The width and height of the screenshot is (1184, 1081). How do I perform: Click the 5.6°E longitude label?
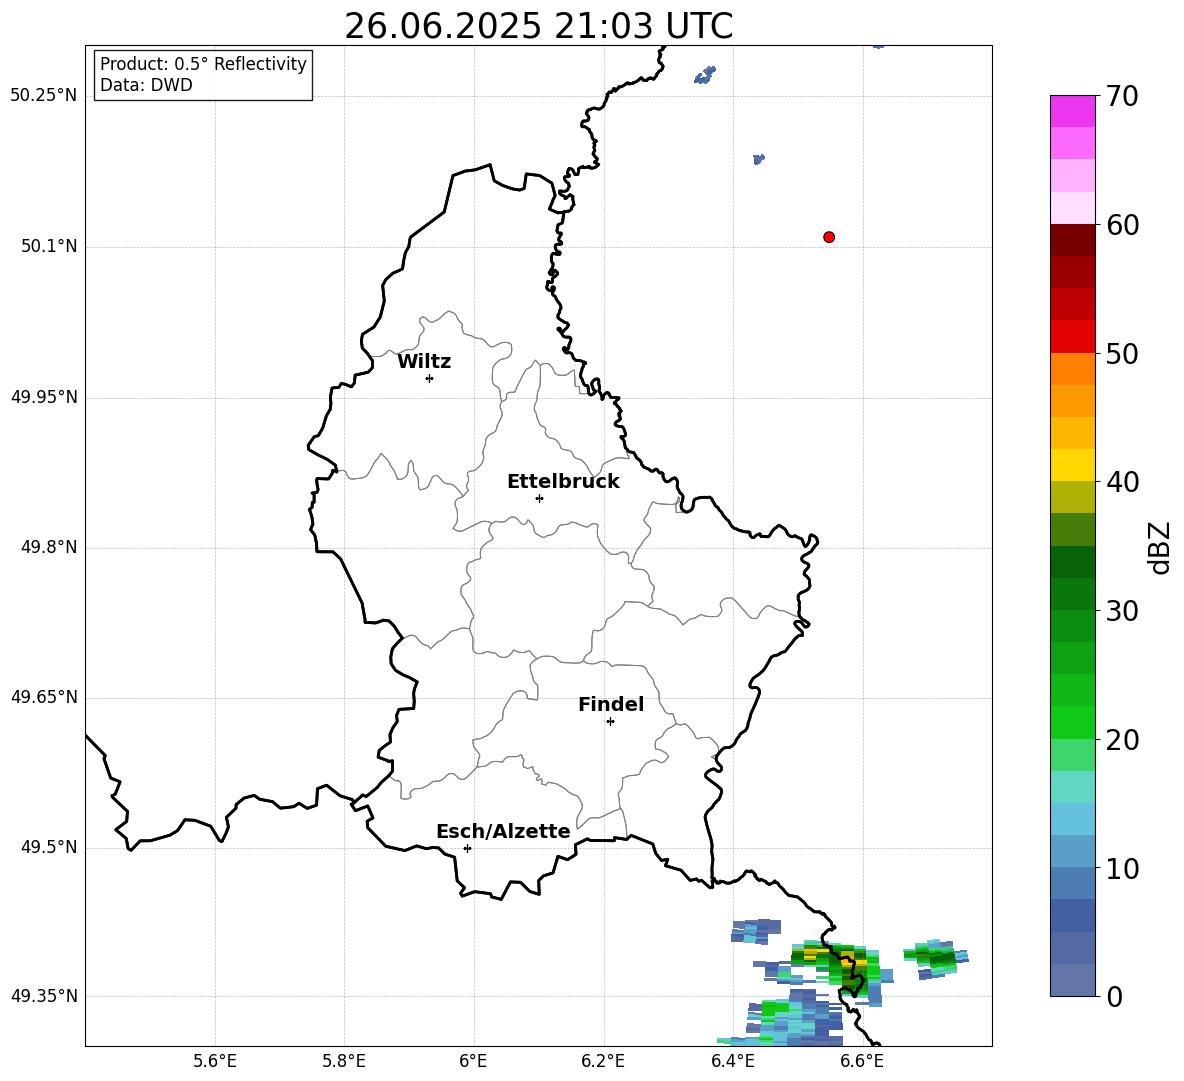pyautogui.click(x=215, y=1061)
